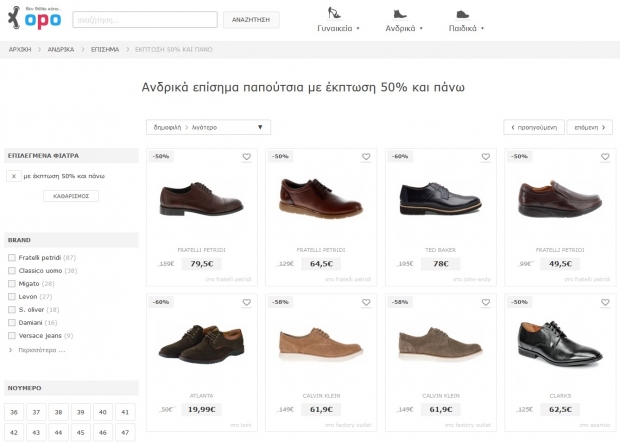This screenshot has width=620, height=444.
Task: Tick the S. oliver brand checkbox
Action: point(12,310)
